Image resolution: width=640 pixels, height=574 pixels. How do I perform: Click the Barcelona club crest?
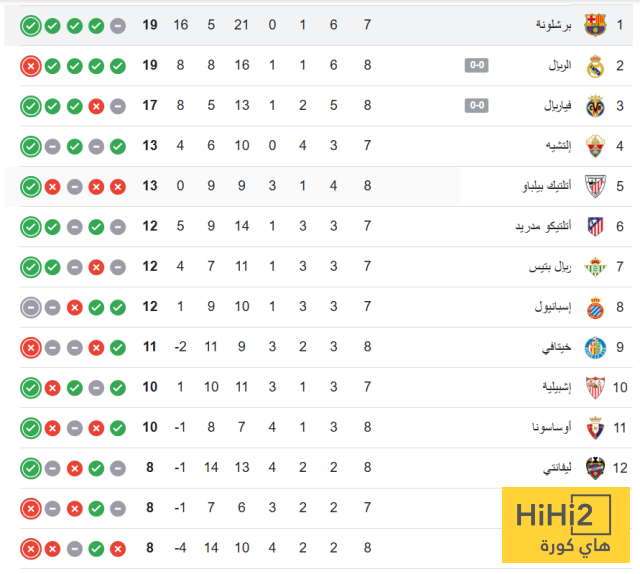(595, 25)
